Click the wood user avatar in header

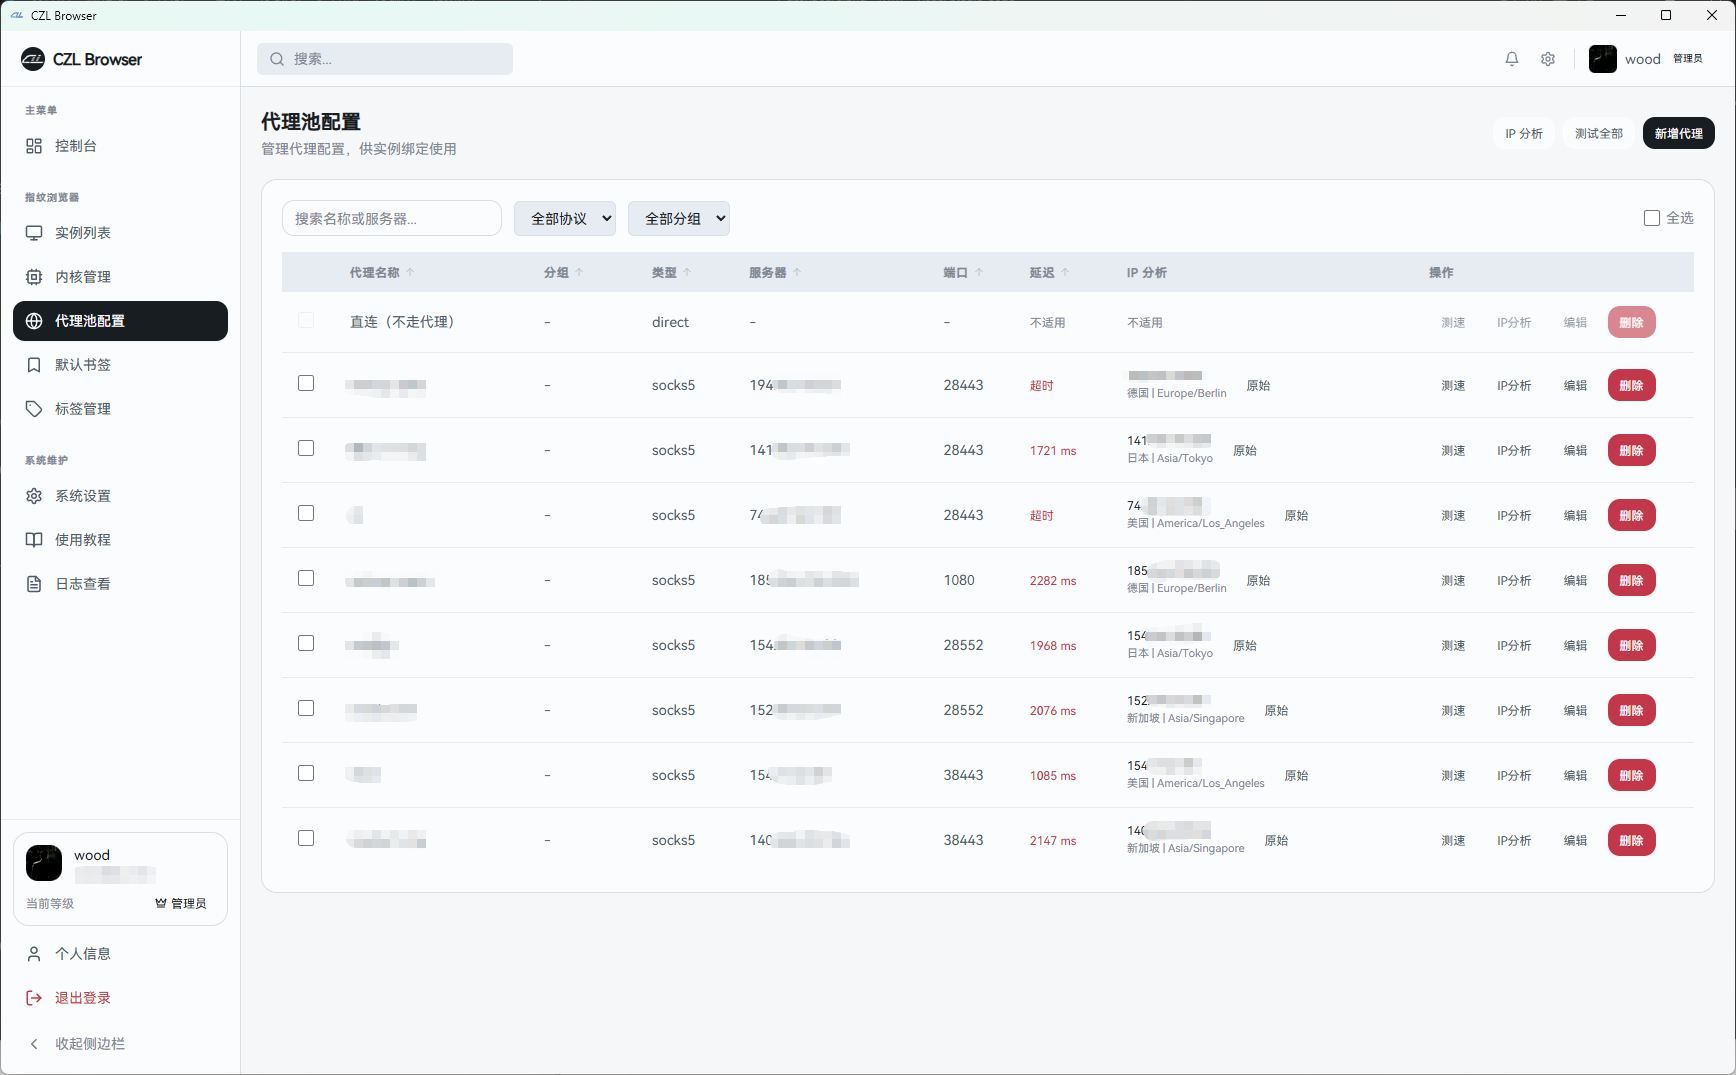click(1603, 59)
